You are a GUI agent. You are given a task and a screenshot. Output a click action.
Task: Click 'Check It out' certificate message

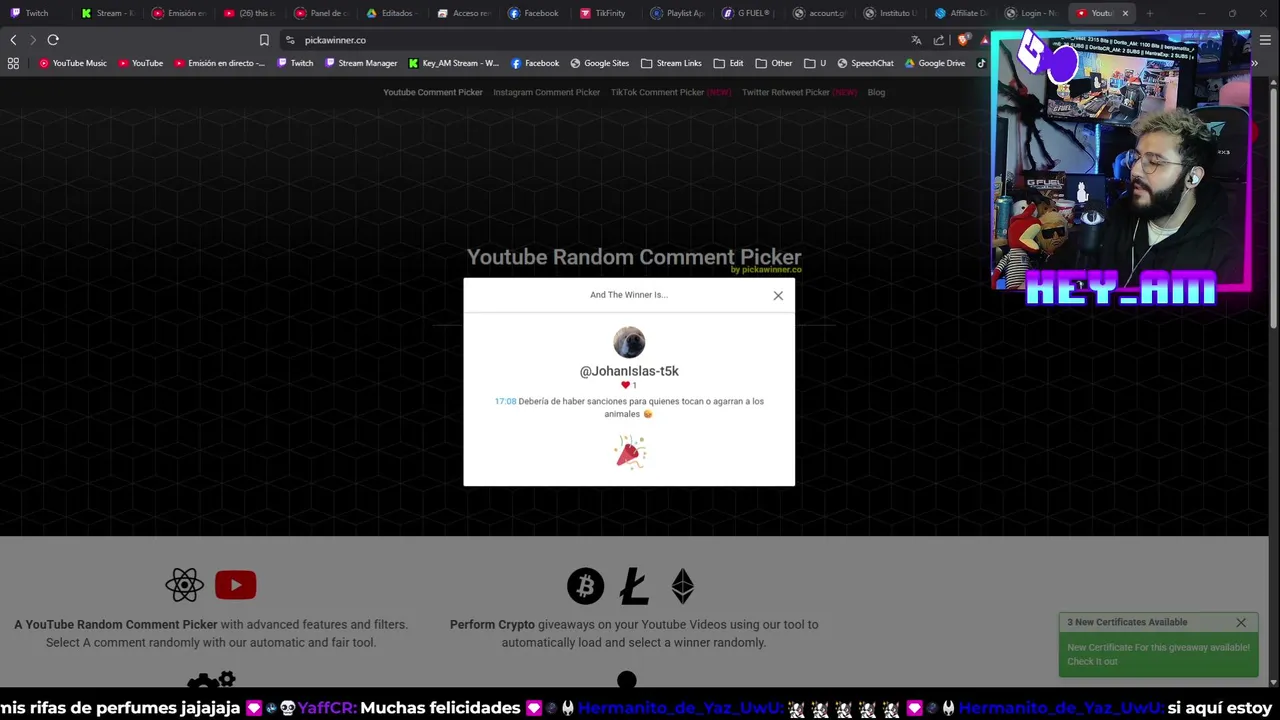click(1158, 654)
